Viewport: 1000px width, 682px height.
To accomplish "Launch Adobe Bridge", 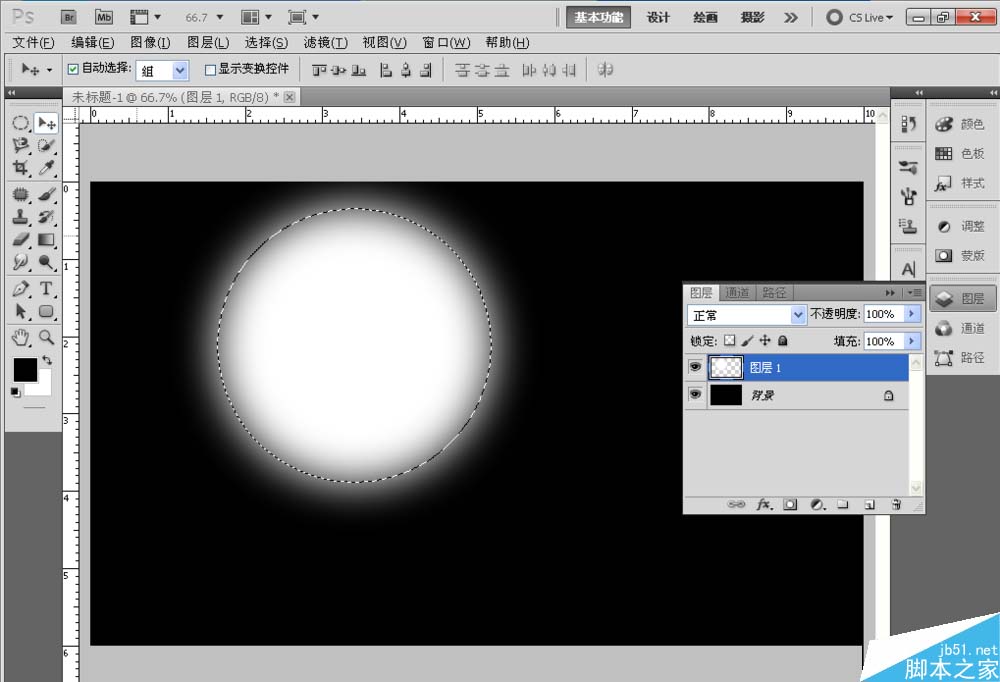I will (69, 17).
